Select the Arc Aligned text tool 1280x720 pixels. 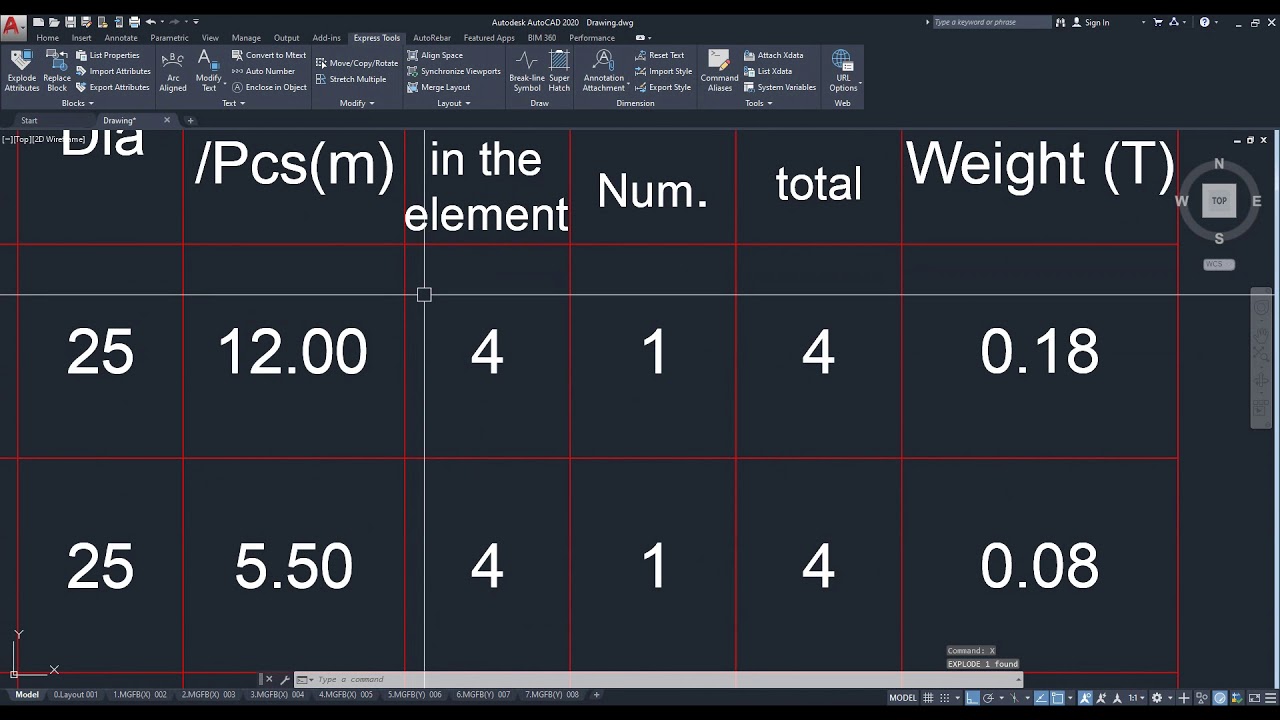tap(173, 70)
